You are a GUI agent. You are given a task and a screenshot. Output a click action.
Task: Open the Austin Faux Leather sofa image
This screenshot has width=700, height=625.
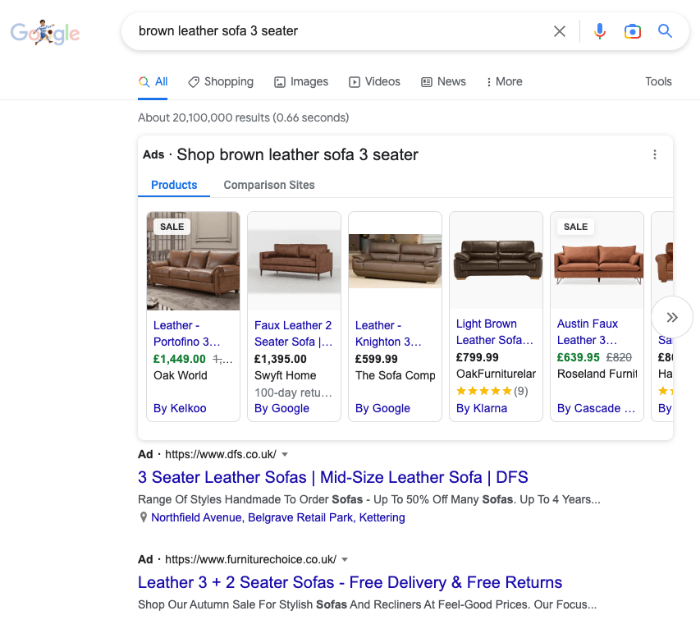pyautogui.click(x=597, y=261)
